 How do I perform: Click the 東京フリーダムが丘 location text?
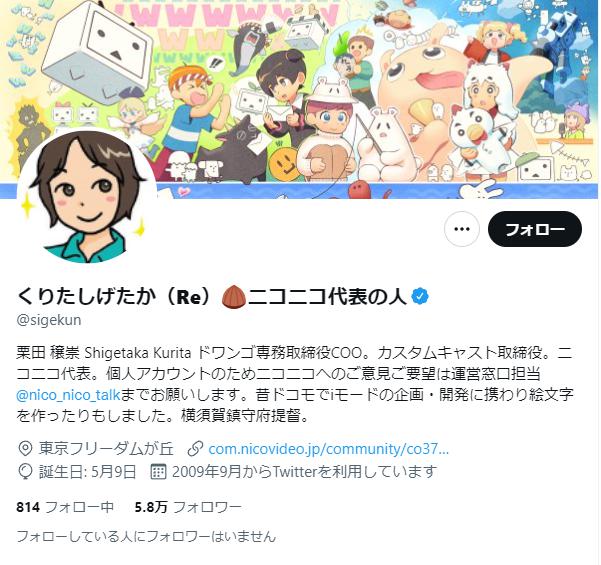tap(106, 449)
